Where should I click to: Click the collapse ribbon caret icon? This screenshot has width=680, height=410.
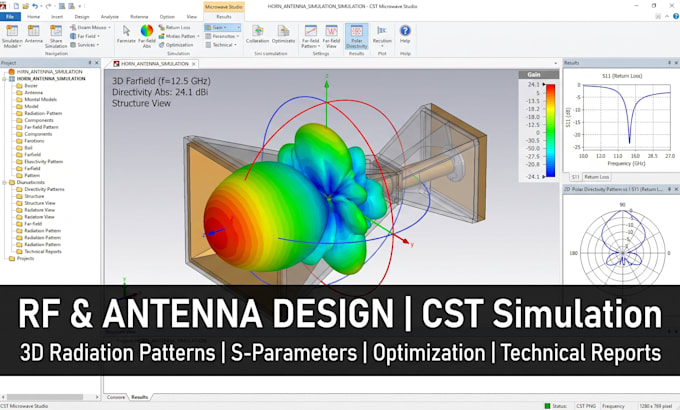pos(667,16)
